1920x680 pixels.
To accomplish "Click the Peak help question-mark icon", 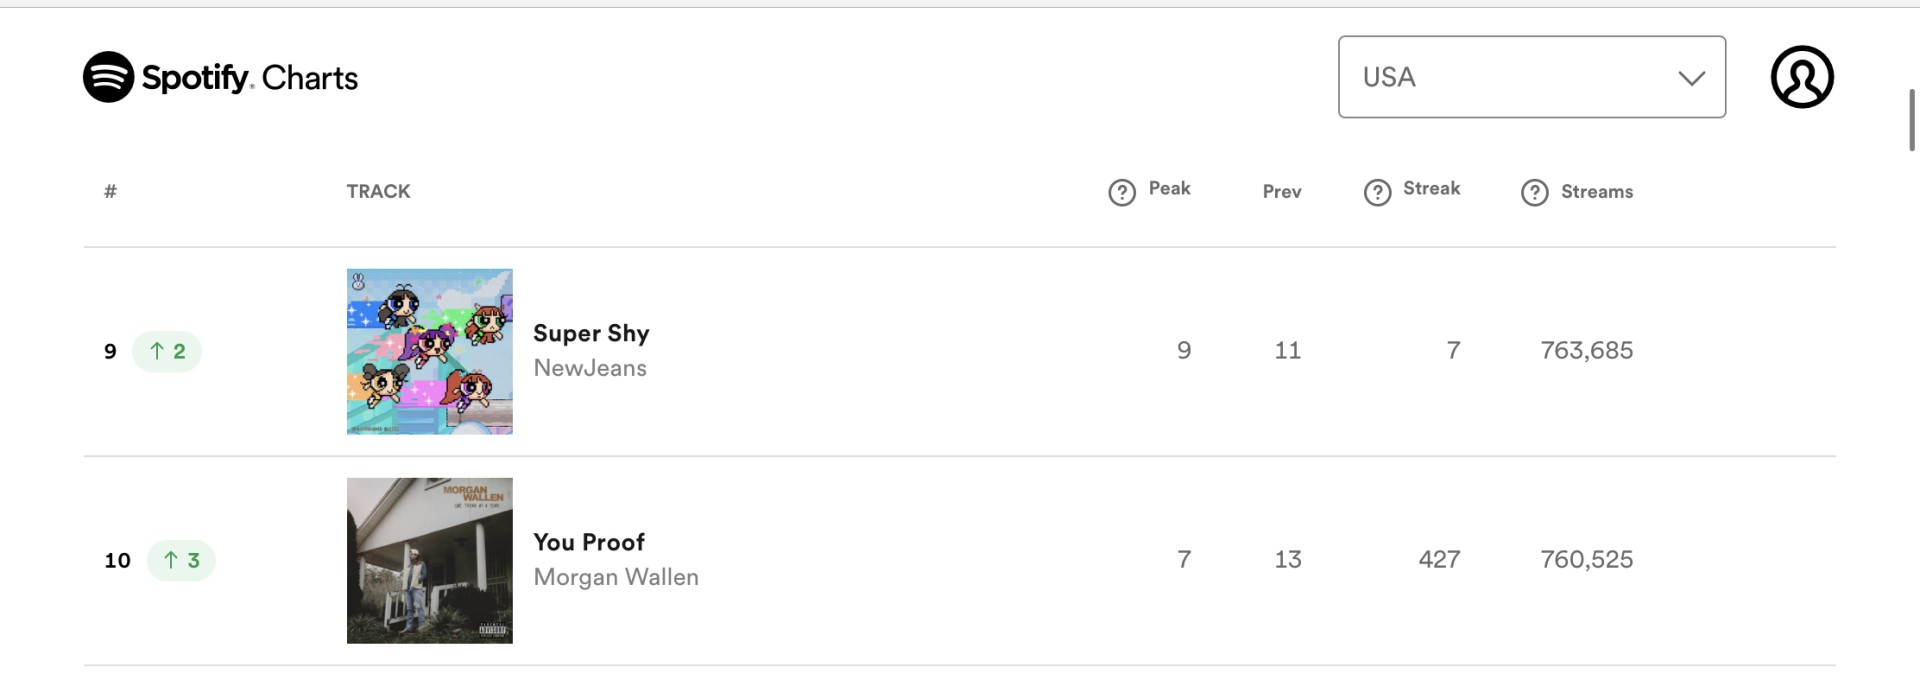I will (1122, 192).
